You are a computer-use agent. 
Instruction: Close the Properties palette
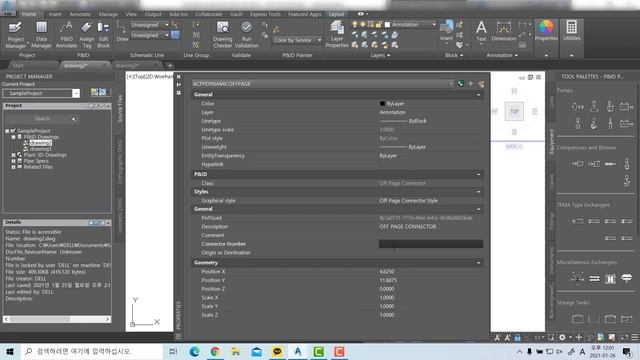178,76
